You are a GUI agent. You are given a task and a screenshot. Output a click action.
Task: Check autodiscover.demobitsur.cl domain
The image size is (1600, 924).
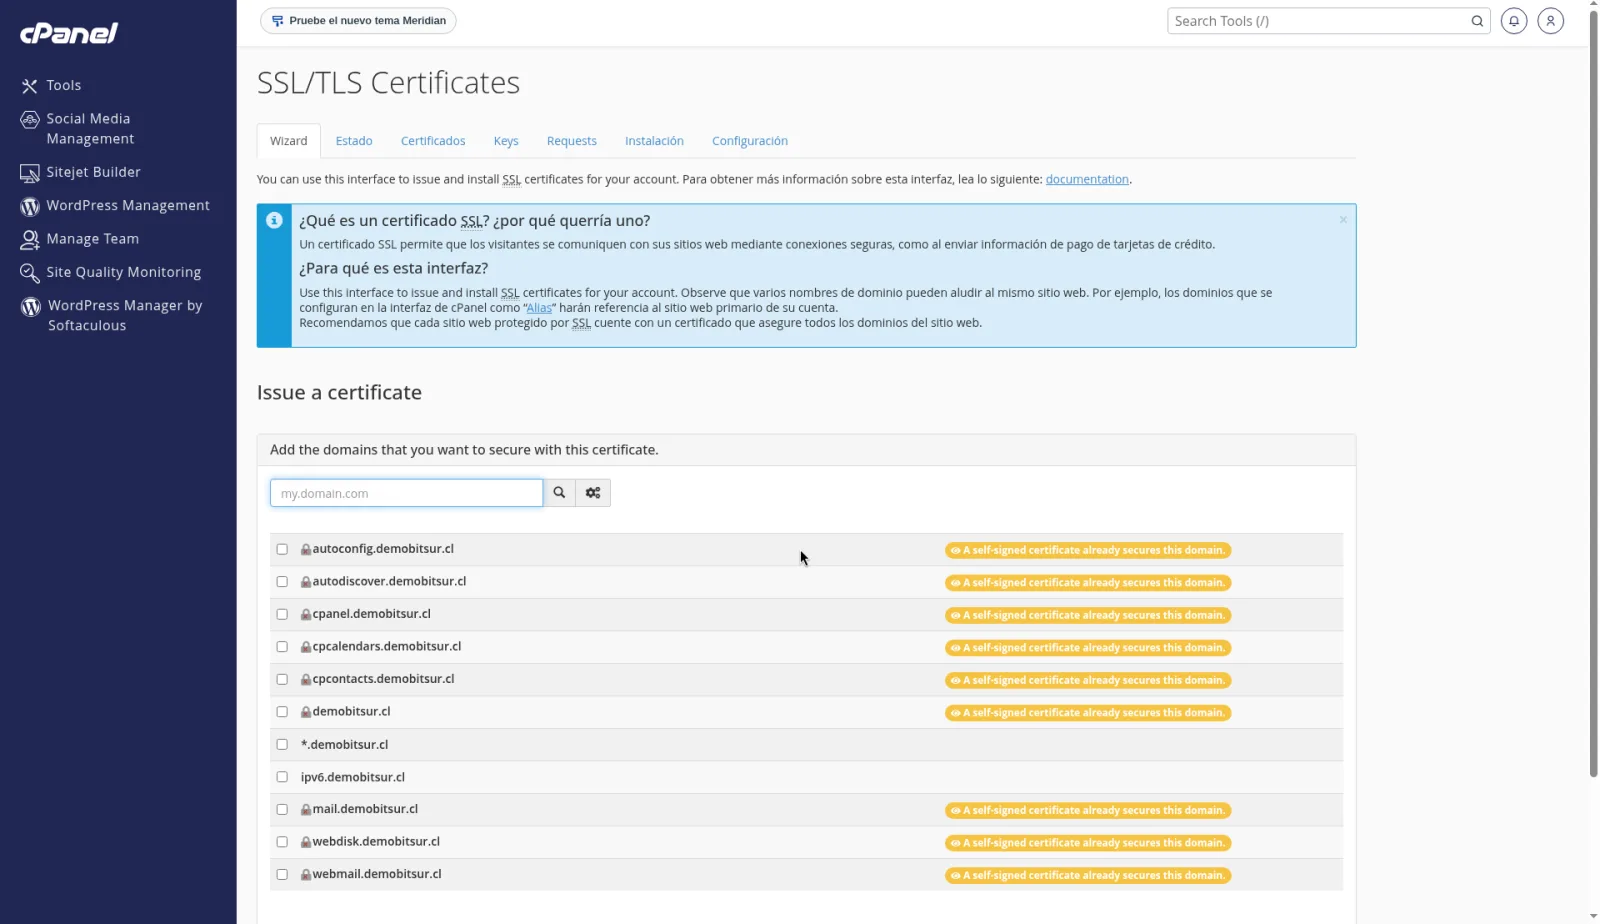282,582
